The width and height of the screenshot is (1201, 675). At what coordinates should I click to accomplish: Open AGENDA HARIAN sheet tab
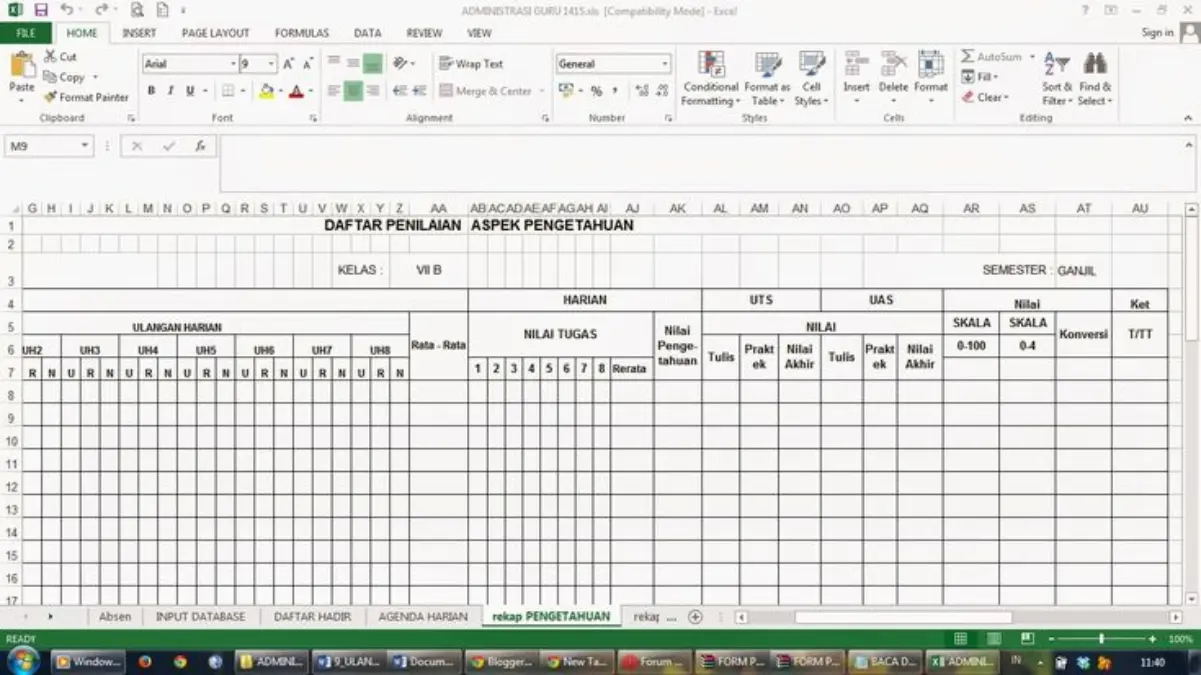[423, 617]
